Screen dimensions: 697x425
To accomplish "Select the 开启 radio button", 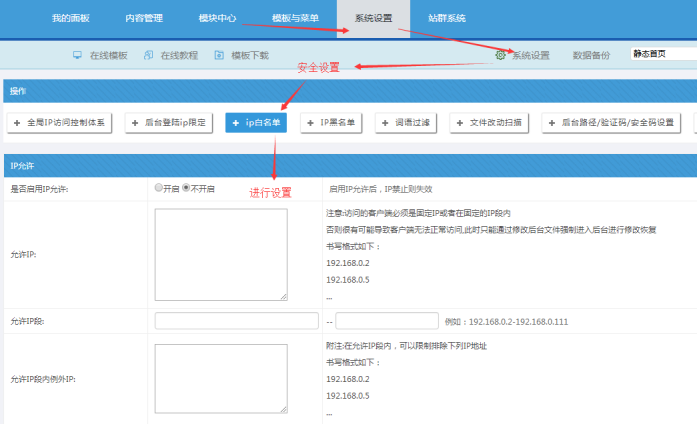I will (x=159, y=187).
